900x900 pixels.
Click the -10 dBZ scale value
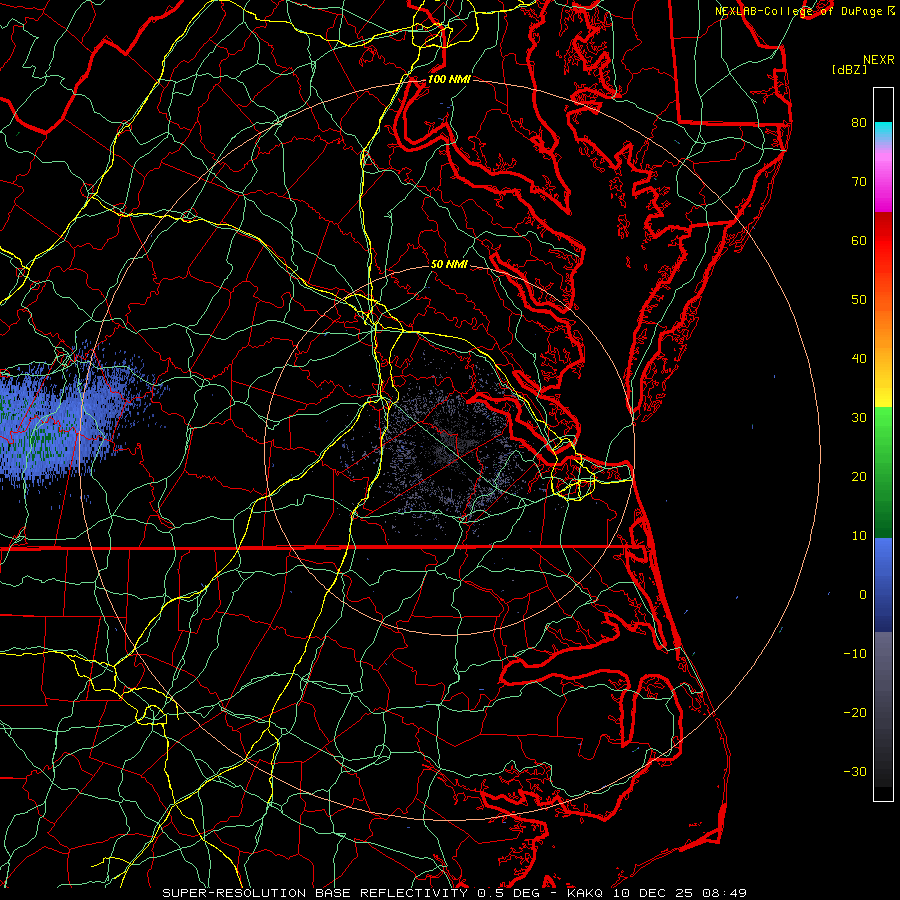pyautogui.click(x=855, y=654)
